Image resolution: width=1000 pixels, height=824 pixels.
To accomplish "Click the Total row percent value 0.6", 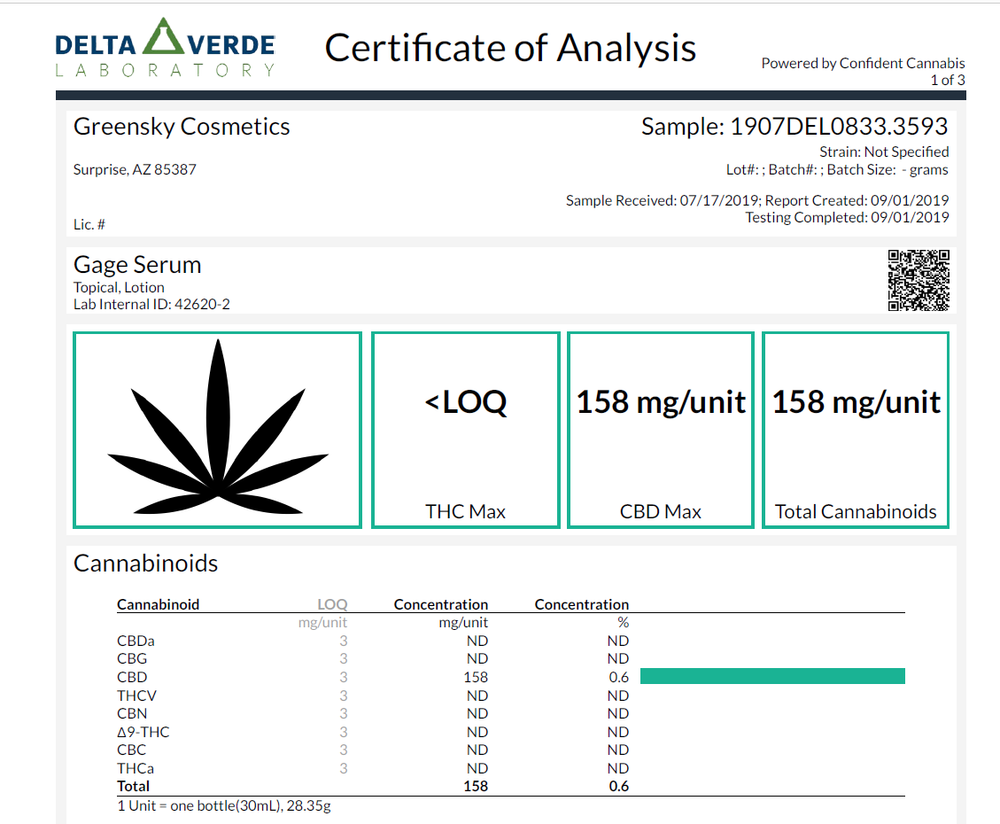I will click(x=619, y=786).
